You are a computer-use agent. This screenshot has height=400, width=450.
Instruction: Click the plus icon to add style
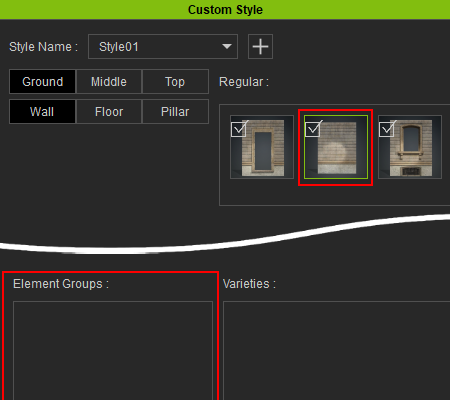[x=260, y=46]
